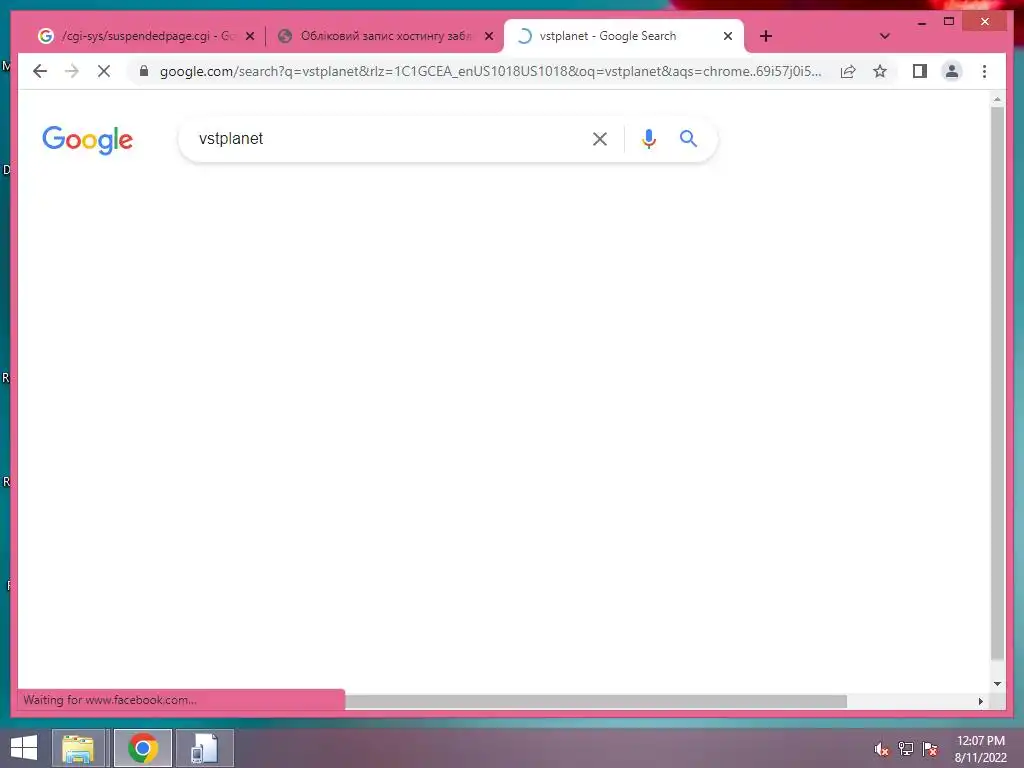1024x768 pixels.
Task: Close the suspendedpage.cgi tab
Action: [249, 36]
